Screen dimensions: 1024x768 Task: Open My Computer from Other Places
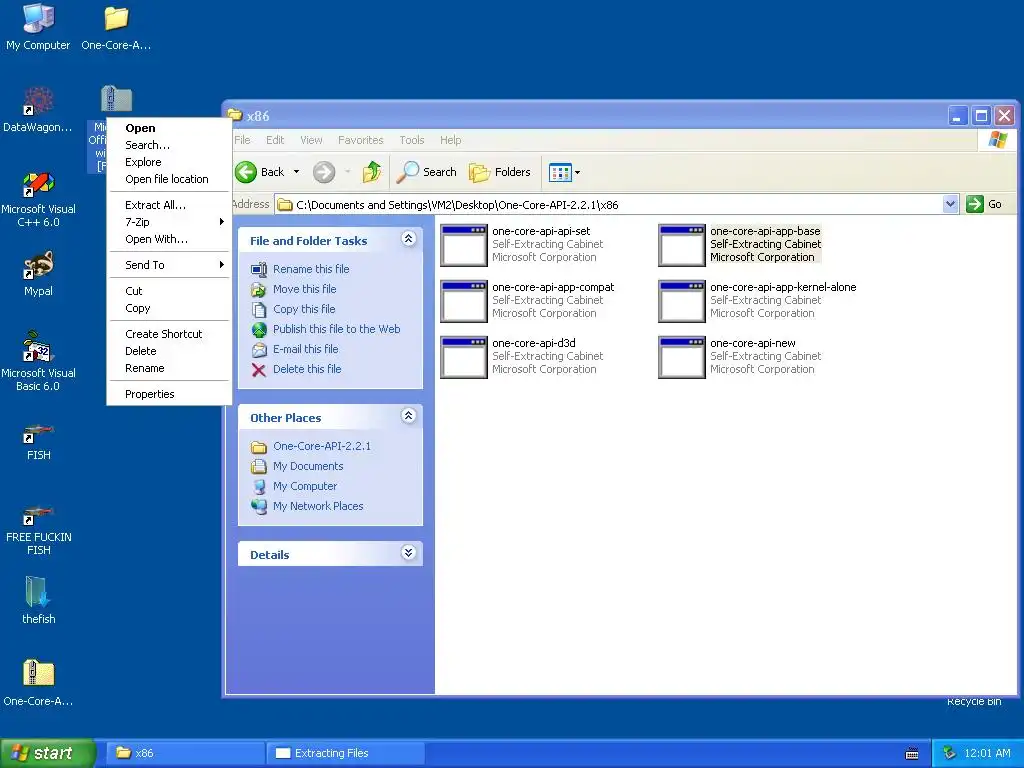(x=305, y=487)
